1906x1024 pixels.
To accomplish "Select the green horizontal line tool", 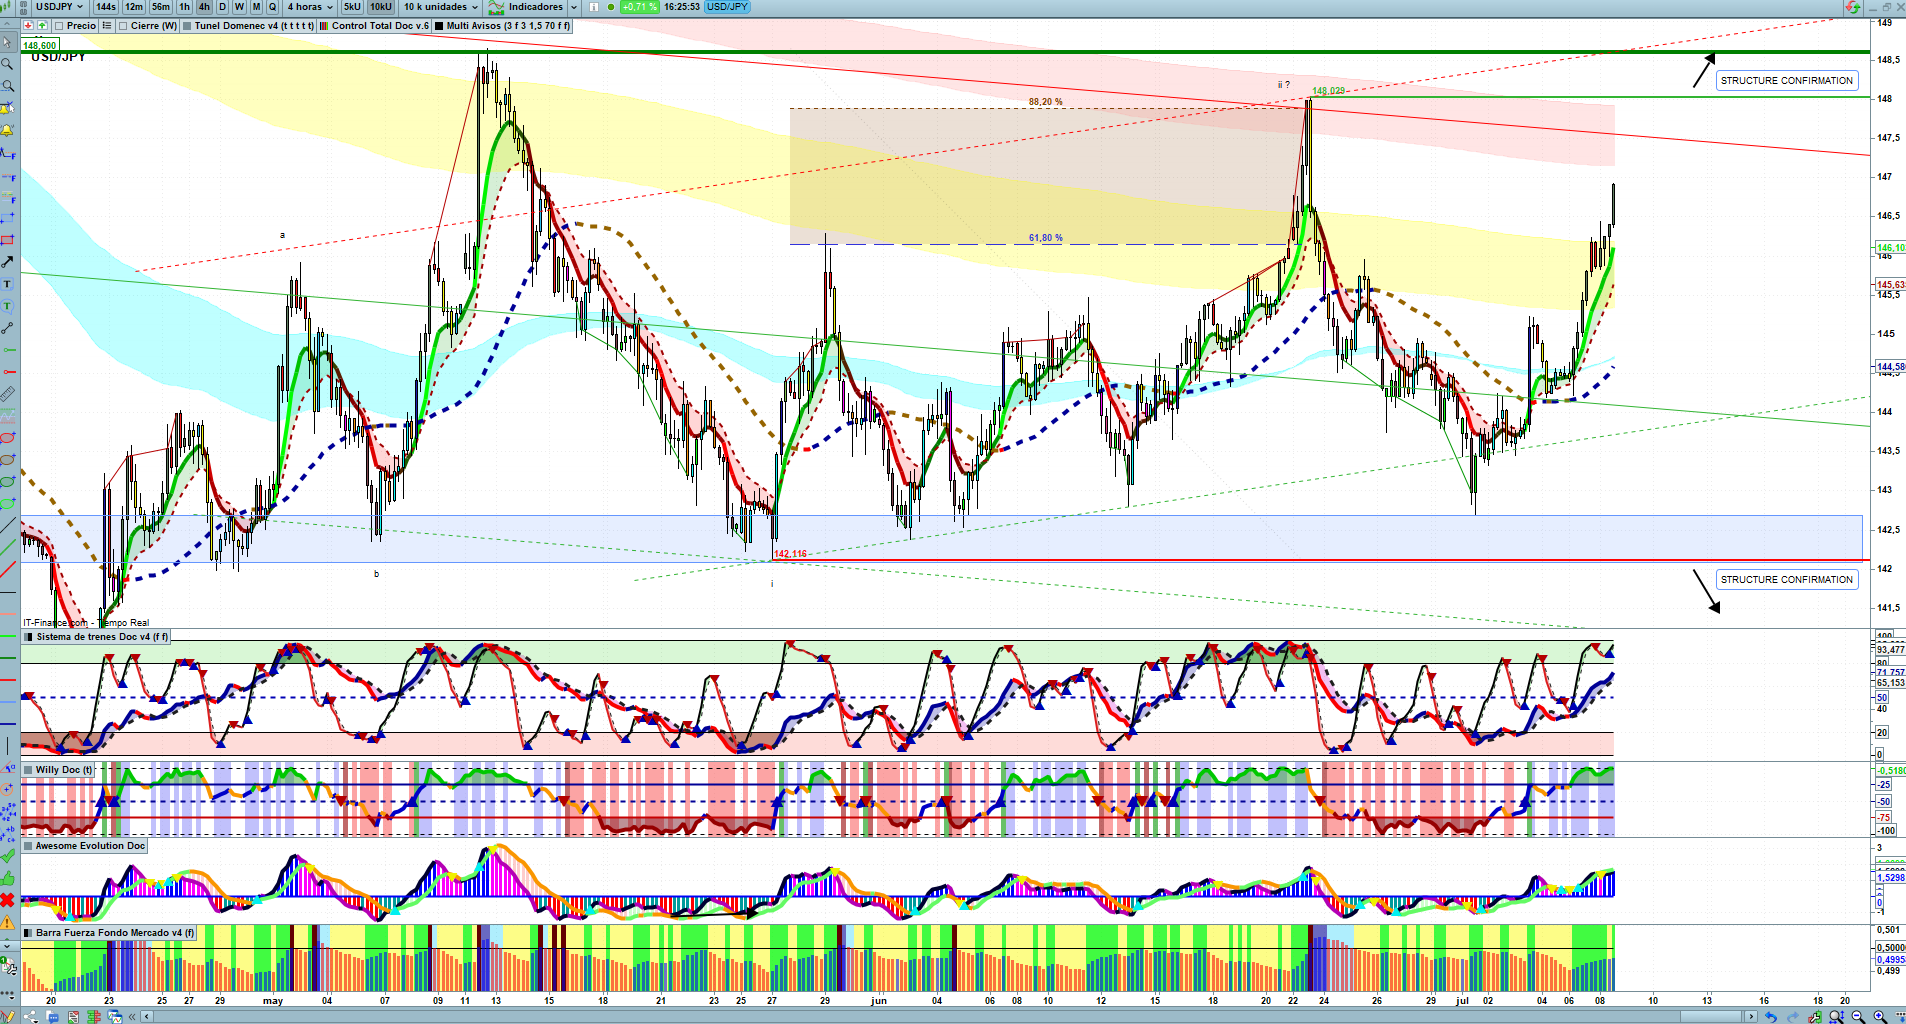I will point(8,350).
